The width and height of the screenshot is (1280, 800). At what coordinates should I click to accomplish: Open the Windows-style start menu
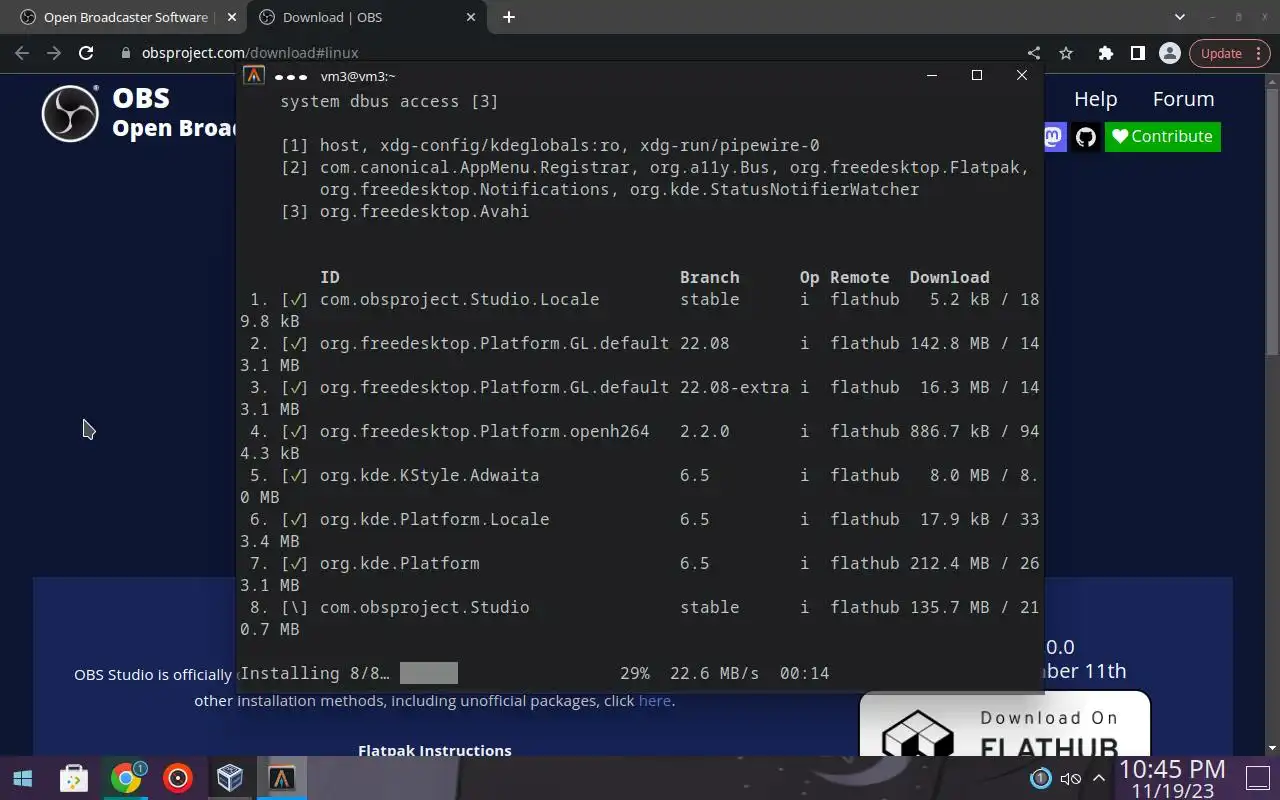click(x=22, y=778)
